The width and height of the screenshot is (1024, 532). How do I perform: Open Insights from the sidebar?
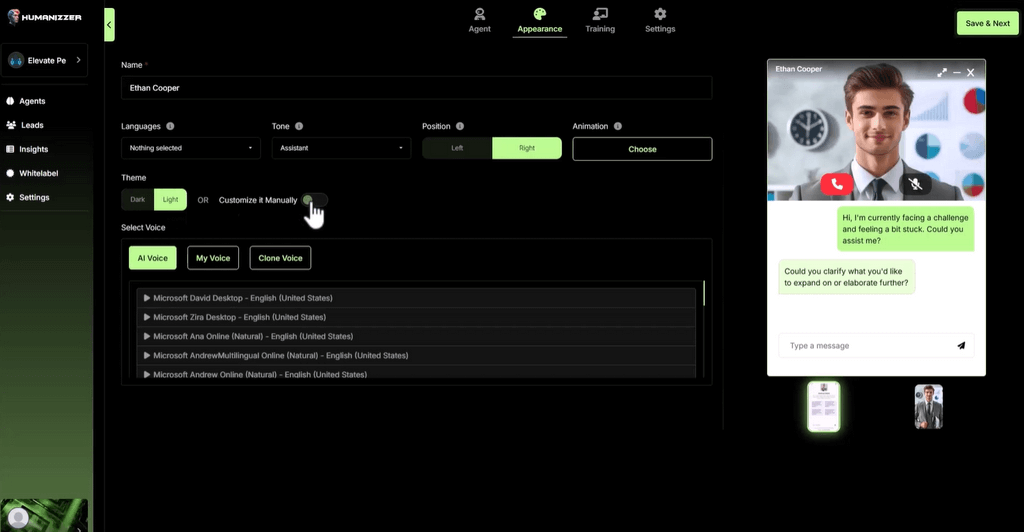pos(33,149)
